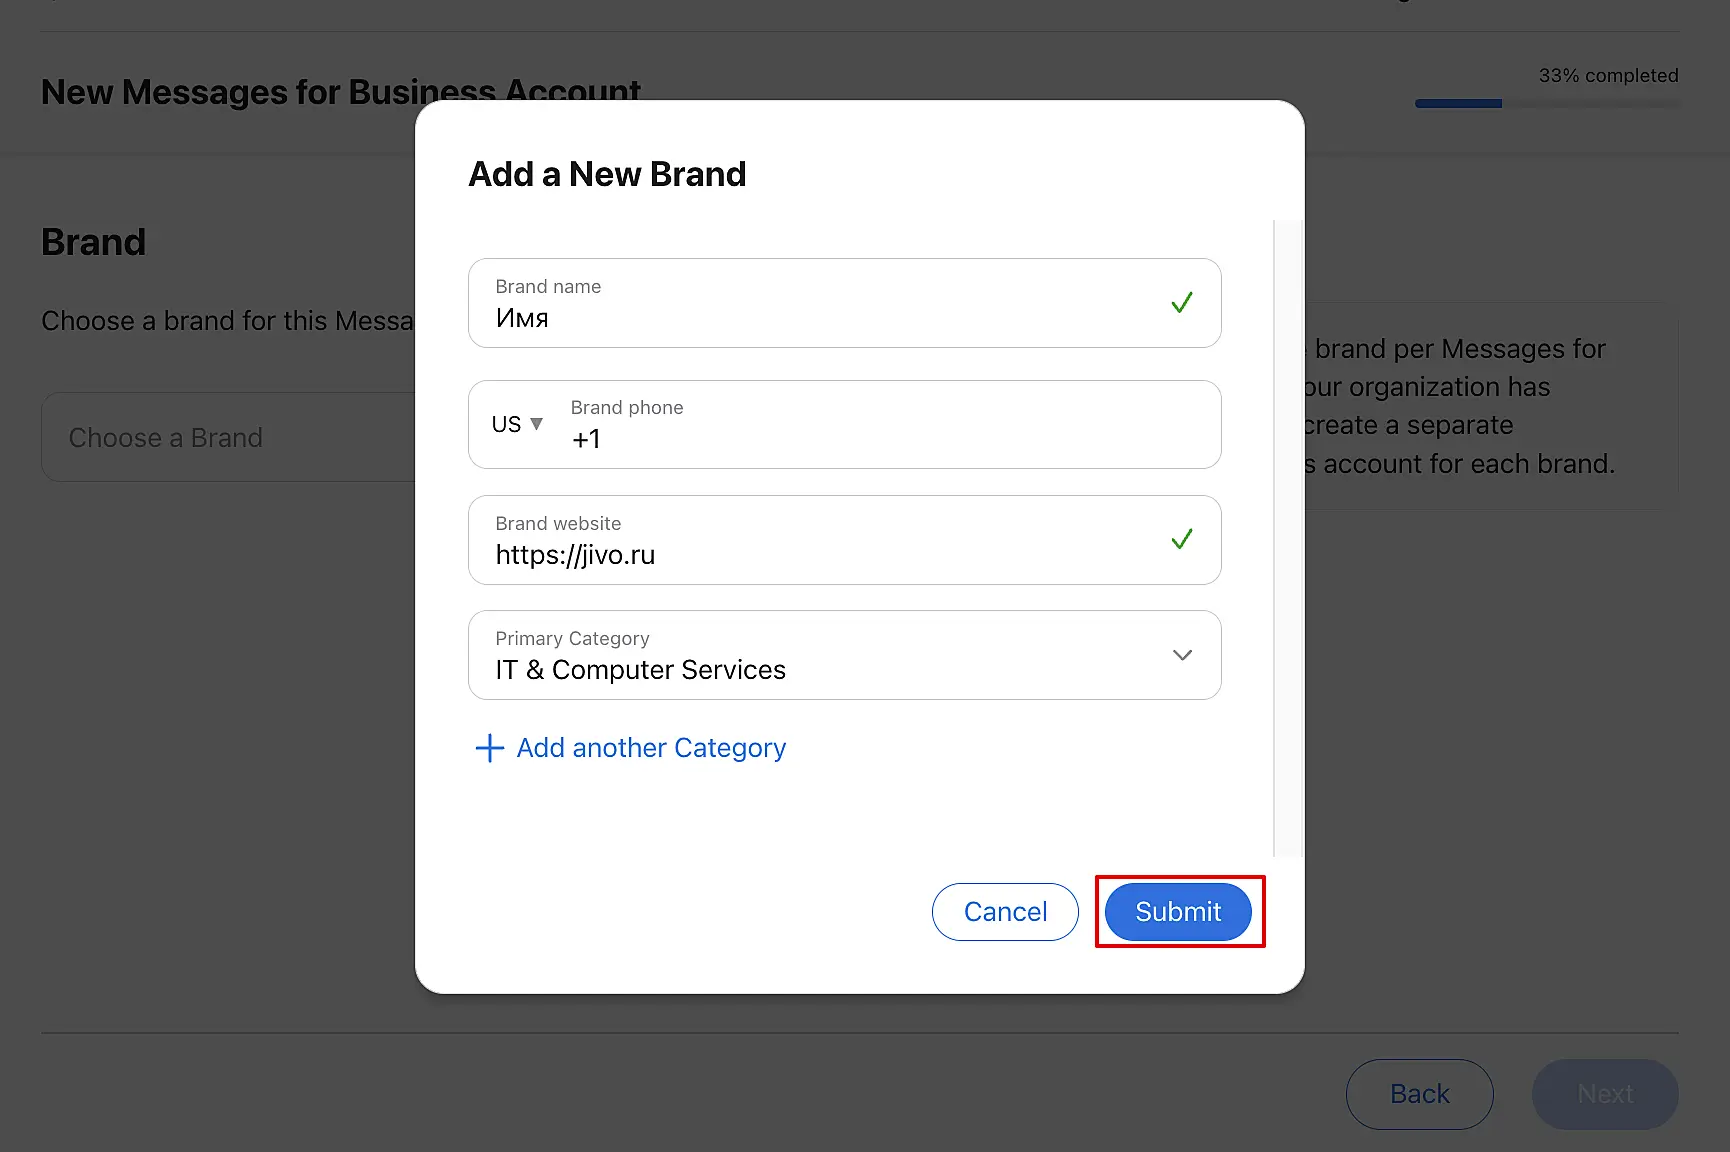The image size is (1730, 1152).
Task: Click the Brand section heading
Action: (x=93, y=242)
